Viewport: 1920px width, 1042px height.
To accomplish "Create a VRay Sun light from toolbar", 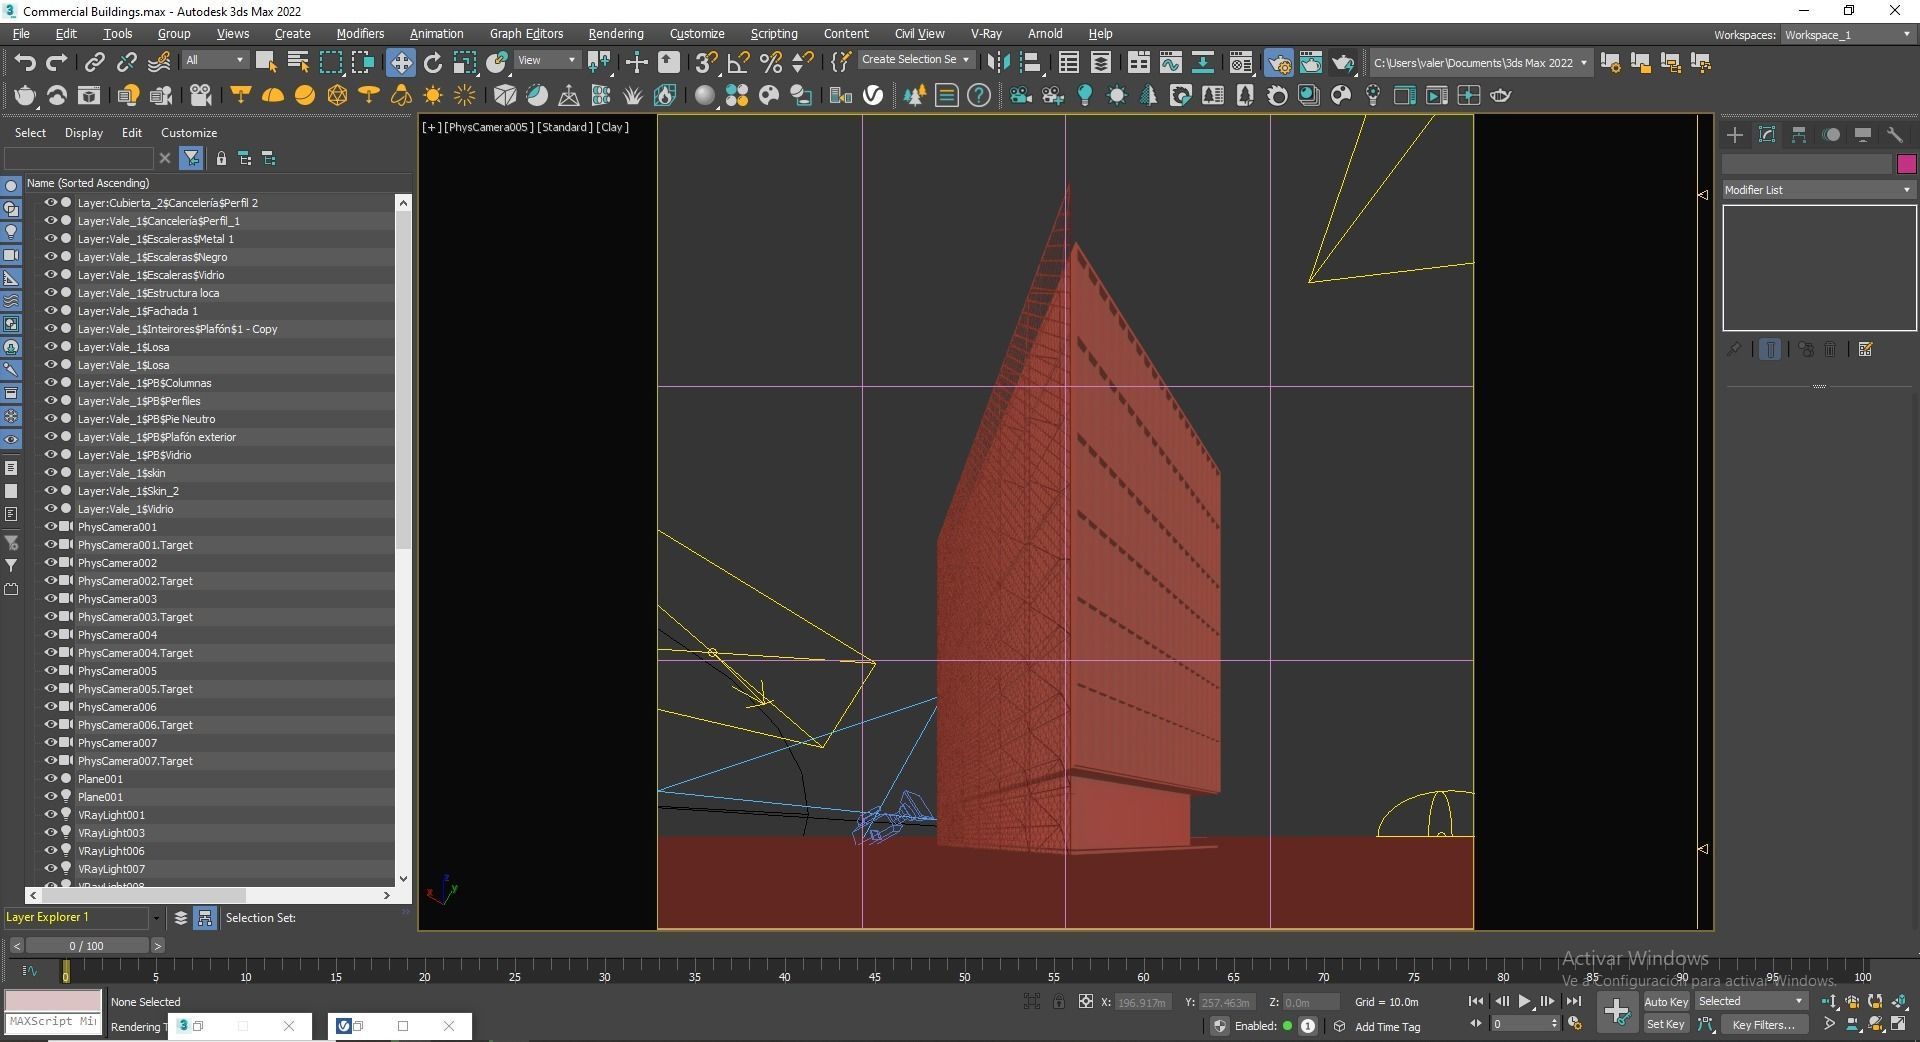I will click(x=433, y=96).
